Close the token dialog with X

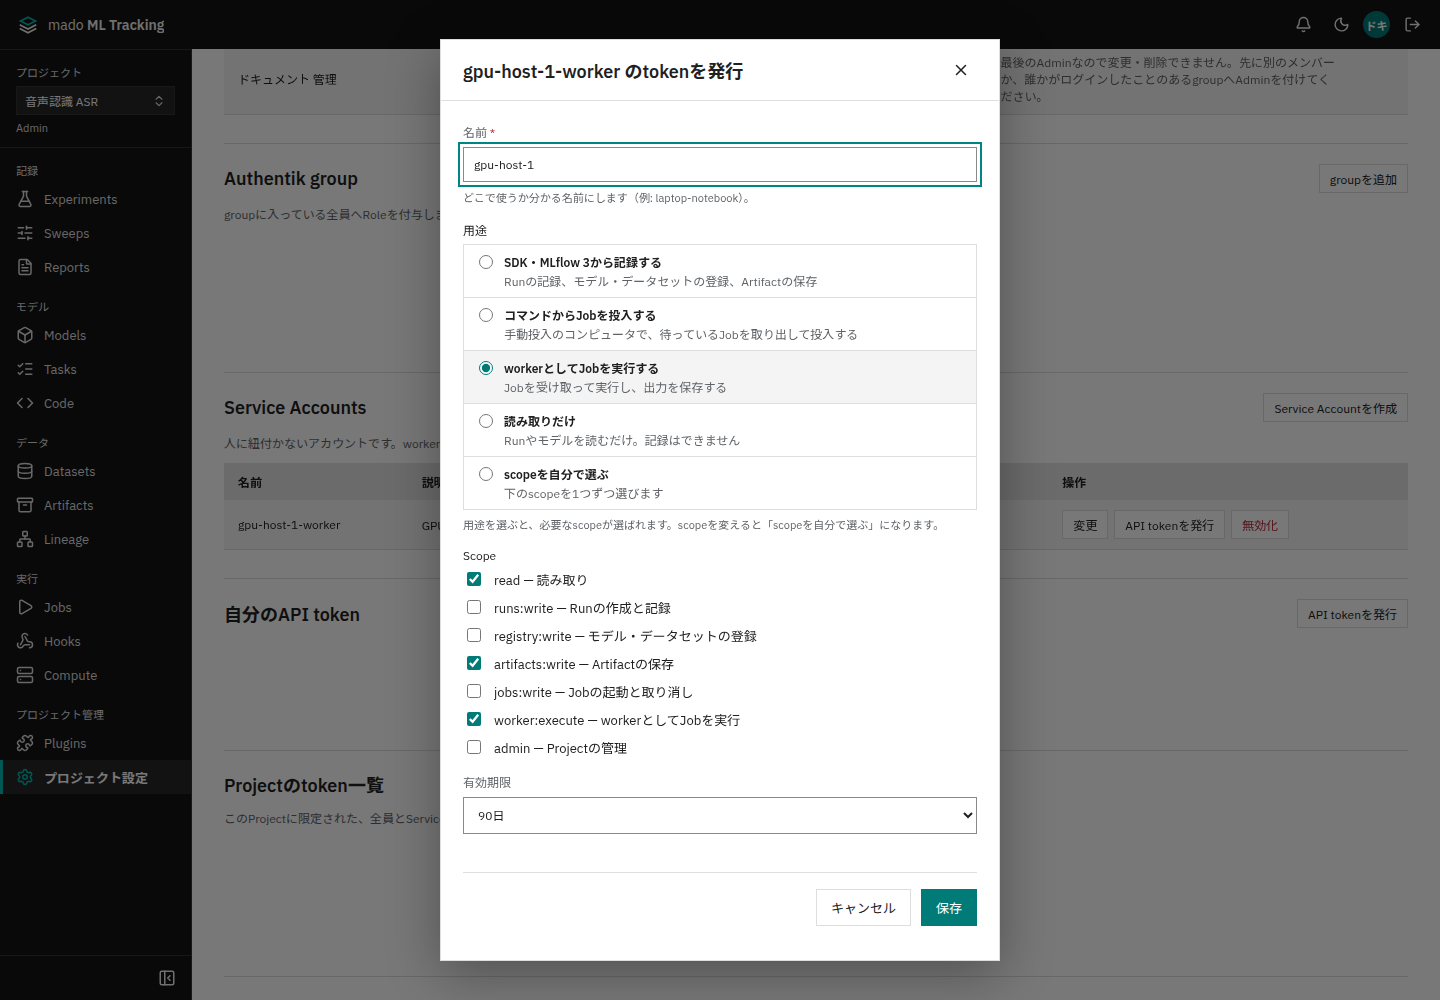[961, 70]
